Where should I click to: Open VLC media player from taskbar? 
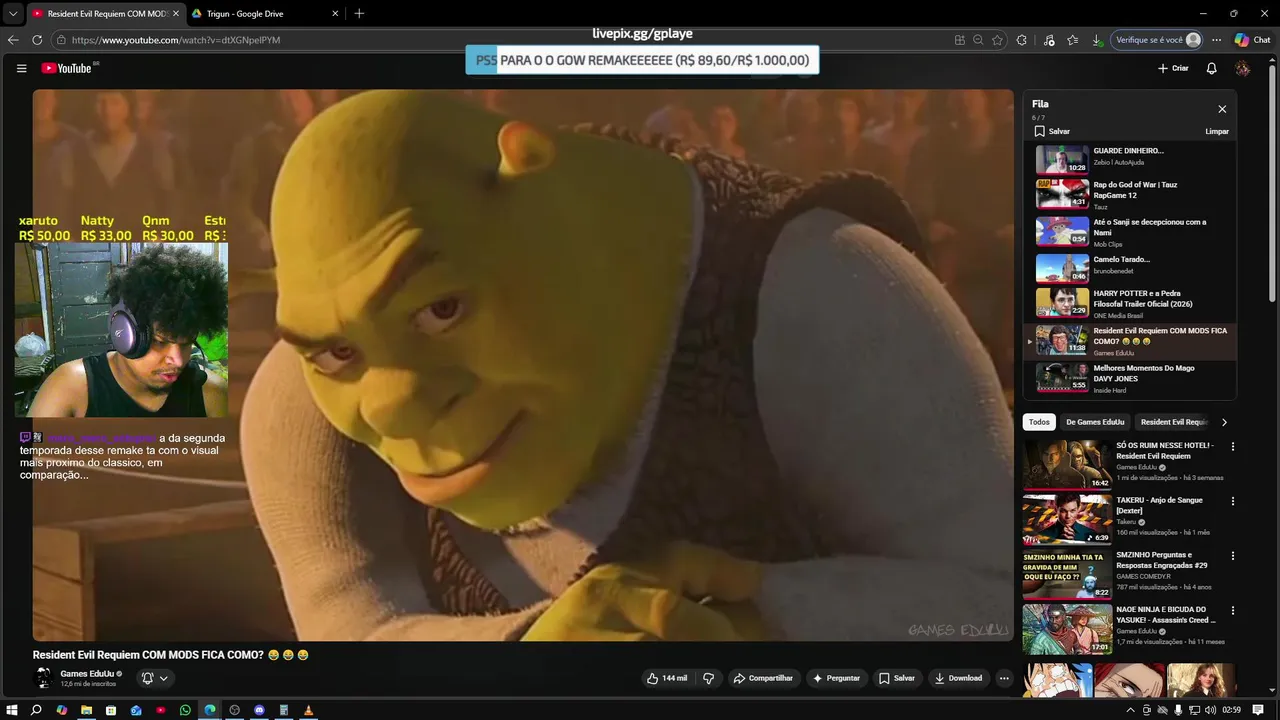(308, 710)
